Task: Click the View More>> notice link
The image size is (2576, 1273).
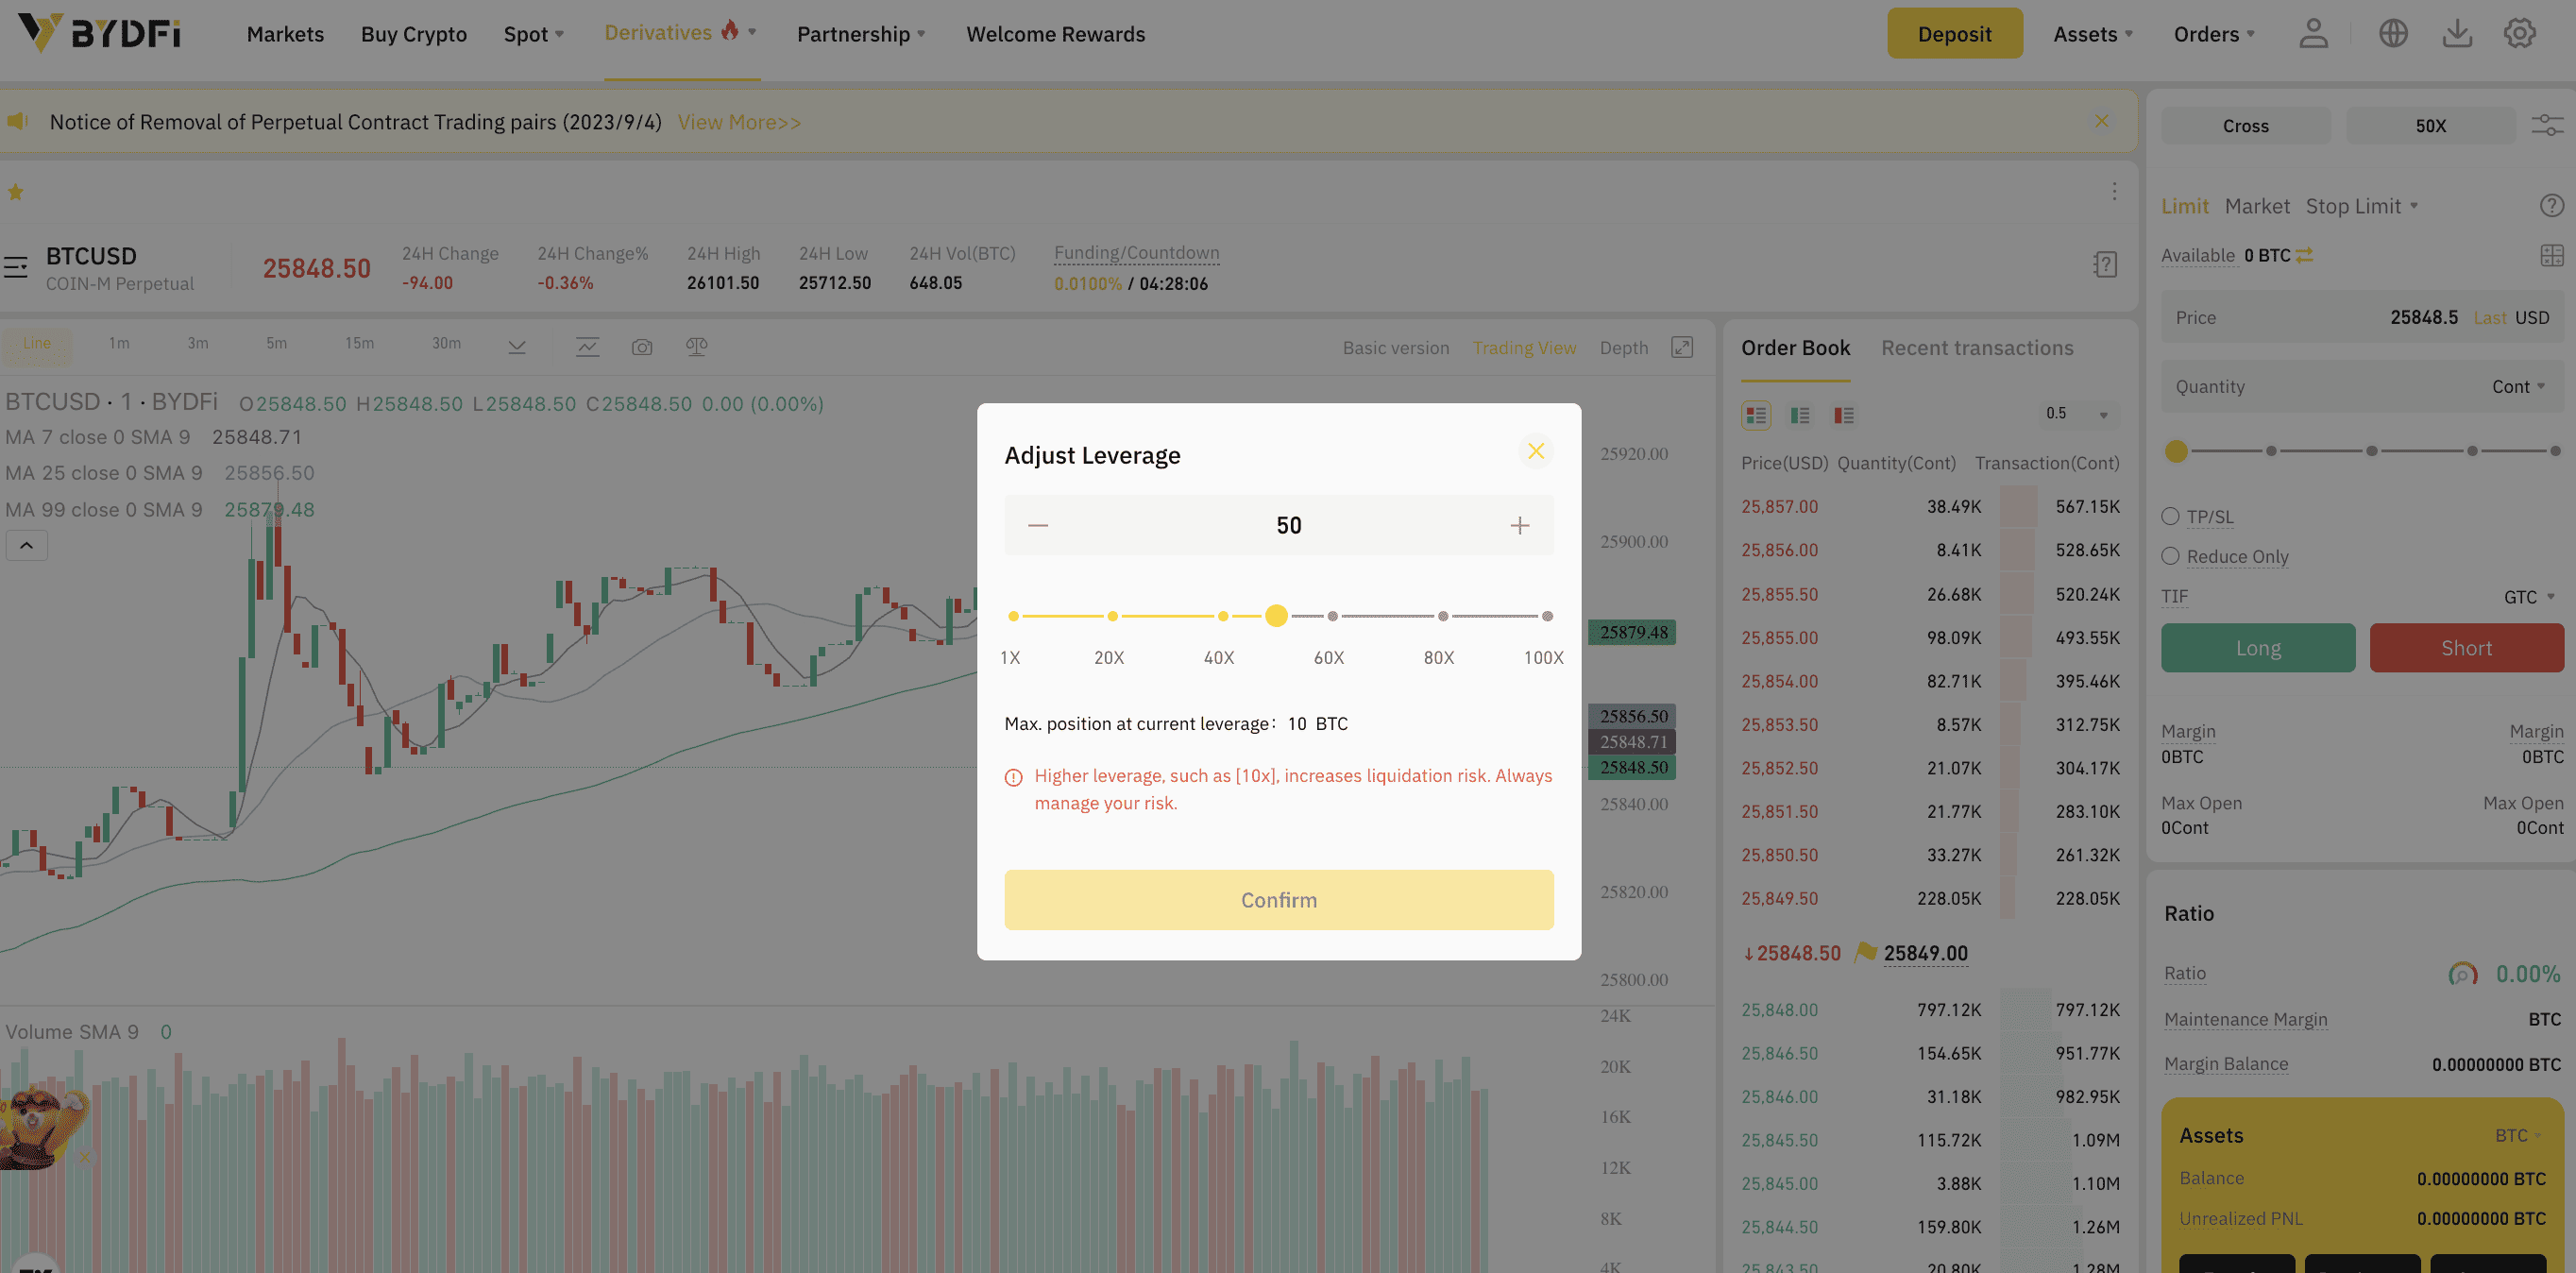Action: coord(739,122)
